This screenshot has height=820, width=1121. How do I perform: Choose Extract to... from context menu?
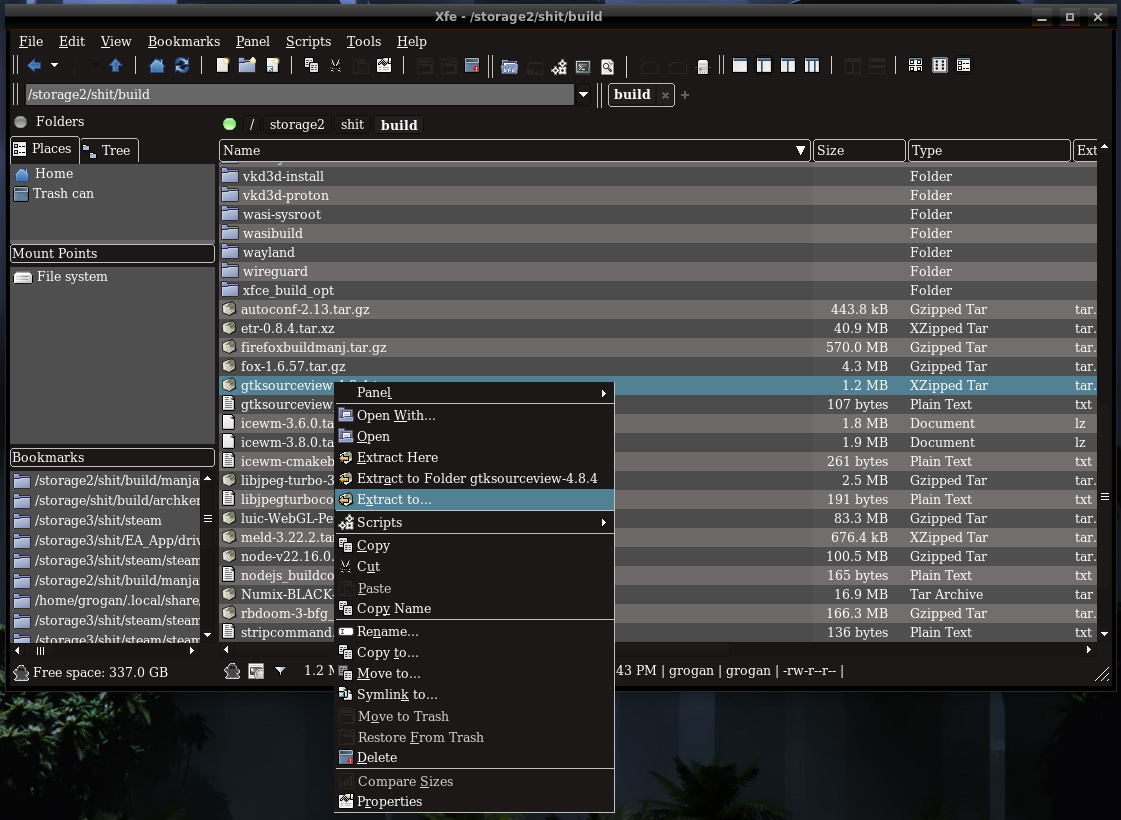[x=475, y=500]
